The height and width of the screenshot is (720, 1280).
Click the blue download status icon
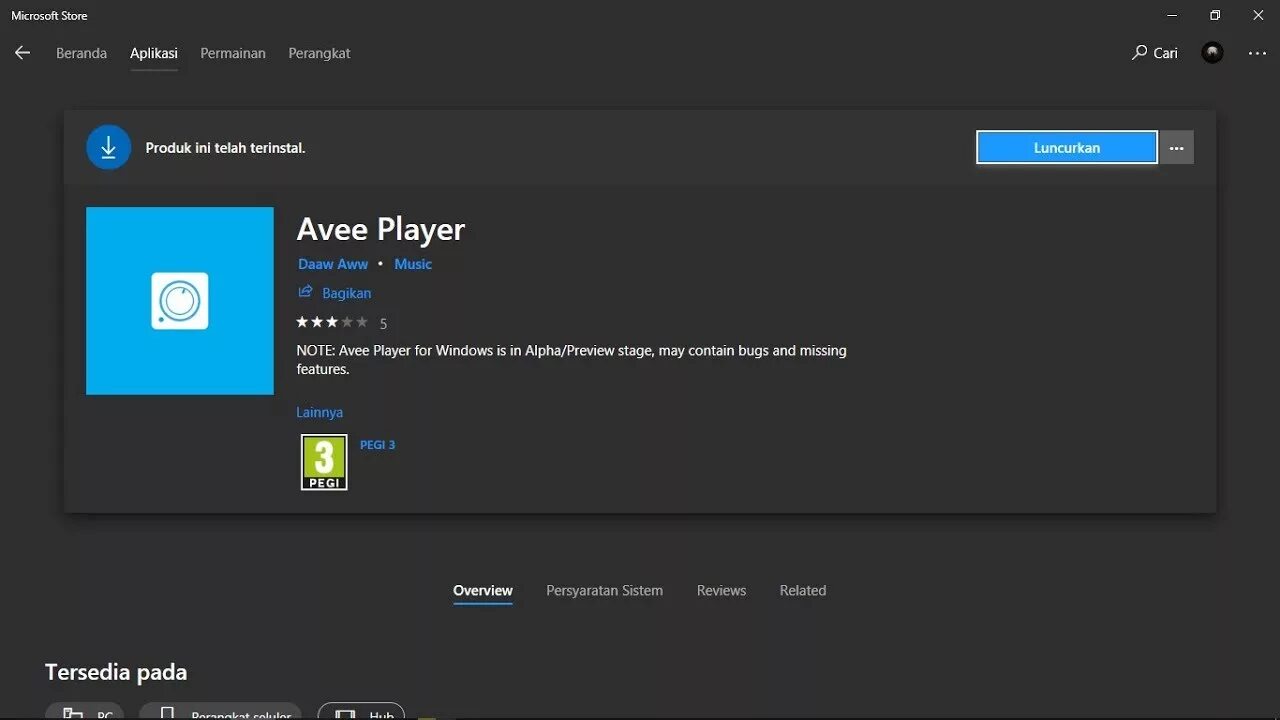point(108,147)
